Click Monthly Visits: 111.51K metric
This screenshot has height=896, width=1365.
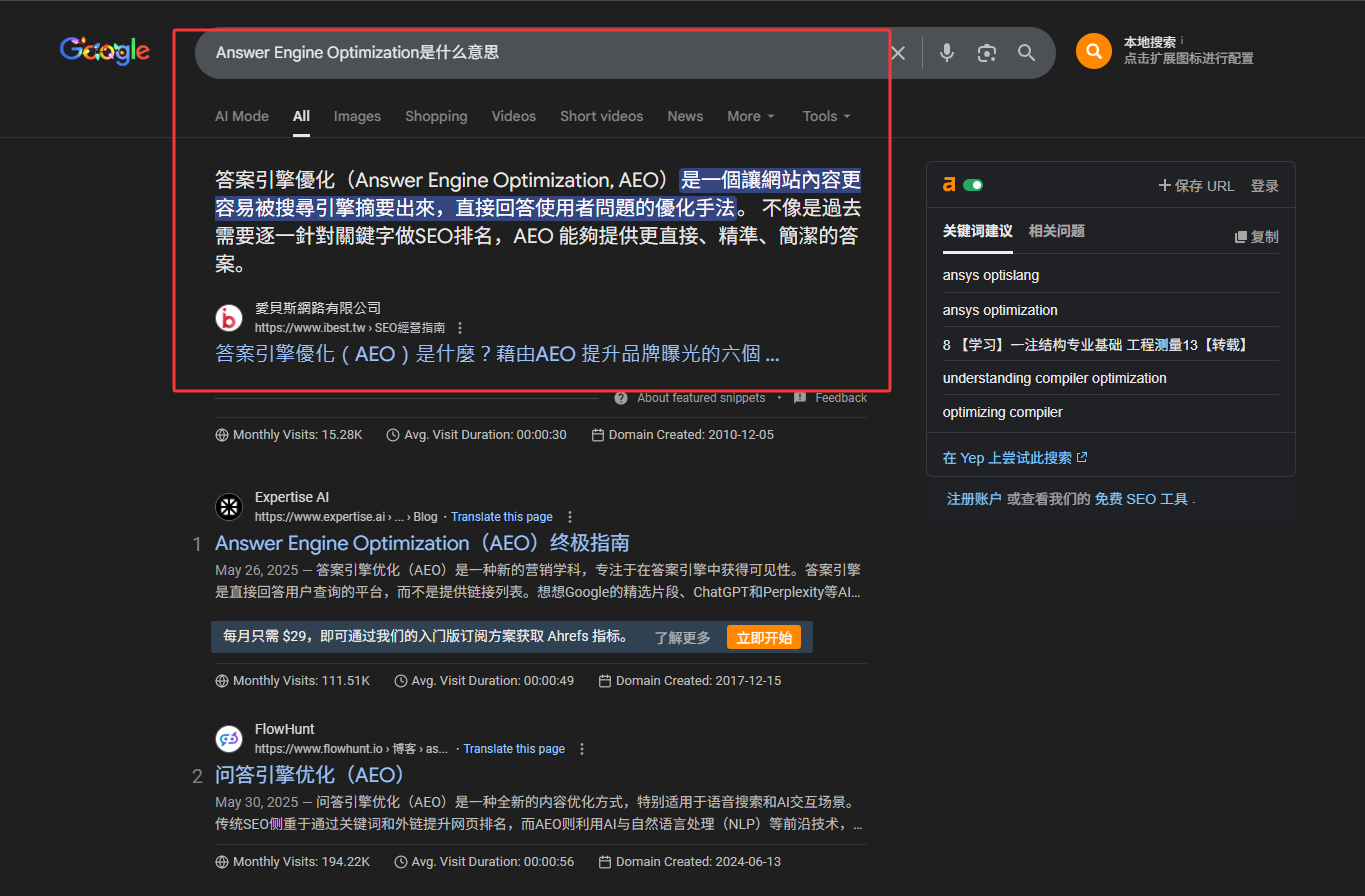293,680
